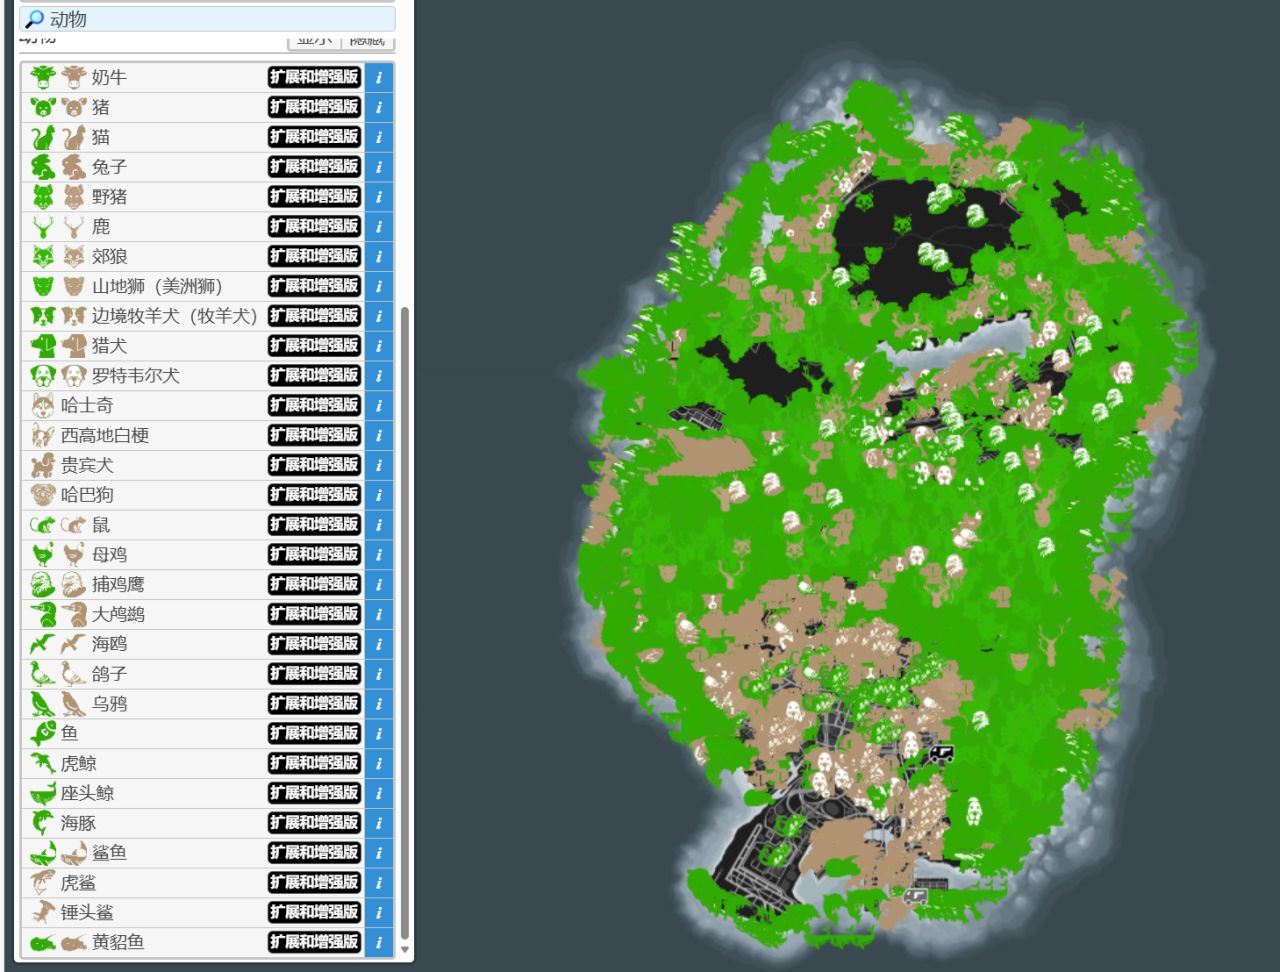Click the 兔子 label text
This screenshot has height=972, width=1280.
click(109, 167)
